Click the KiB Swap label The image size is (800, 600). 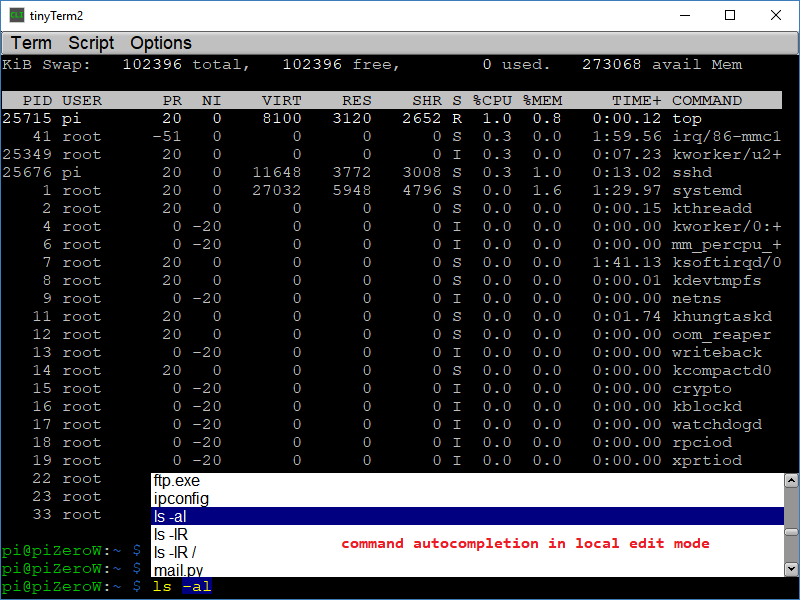46,64
